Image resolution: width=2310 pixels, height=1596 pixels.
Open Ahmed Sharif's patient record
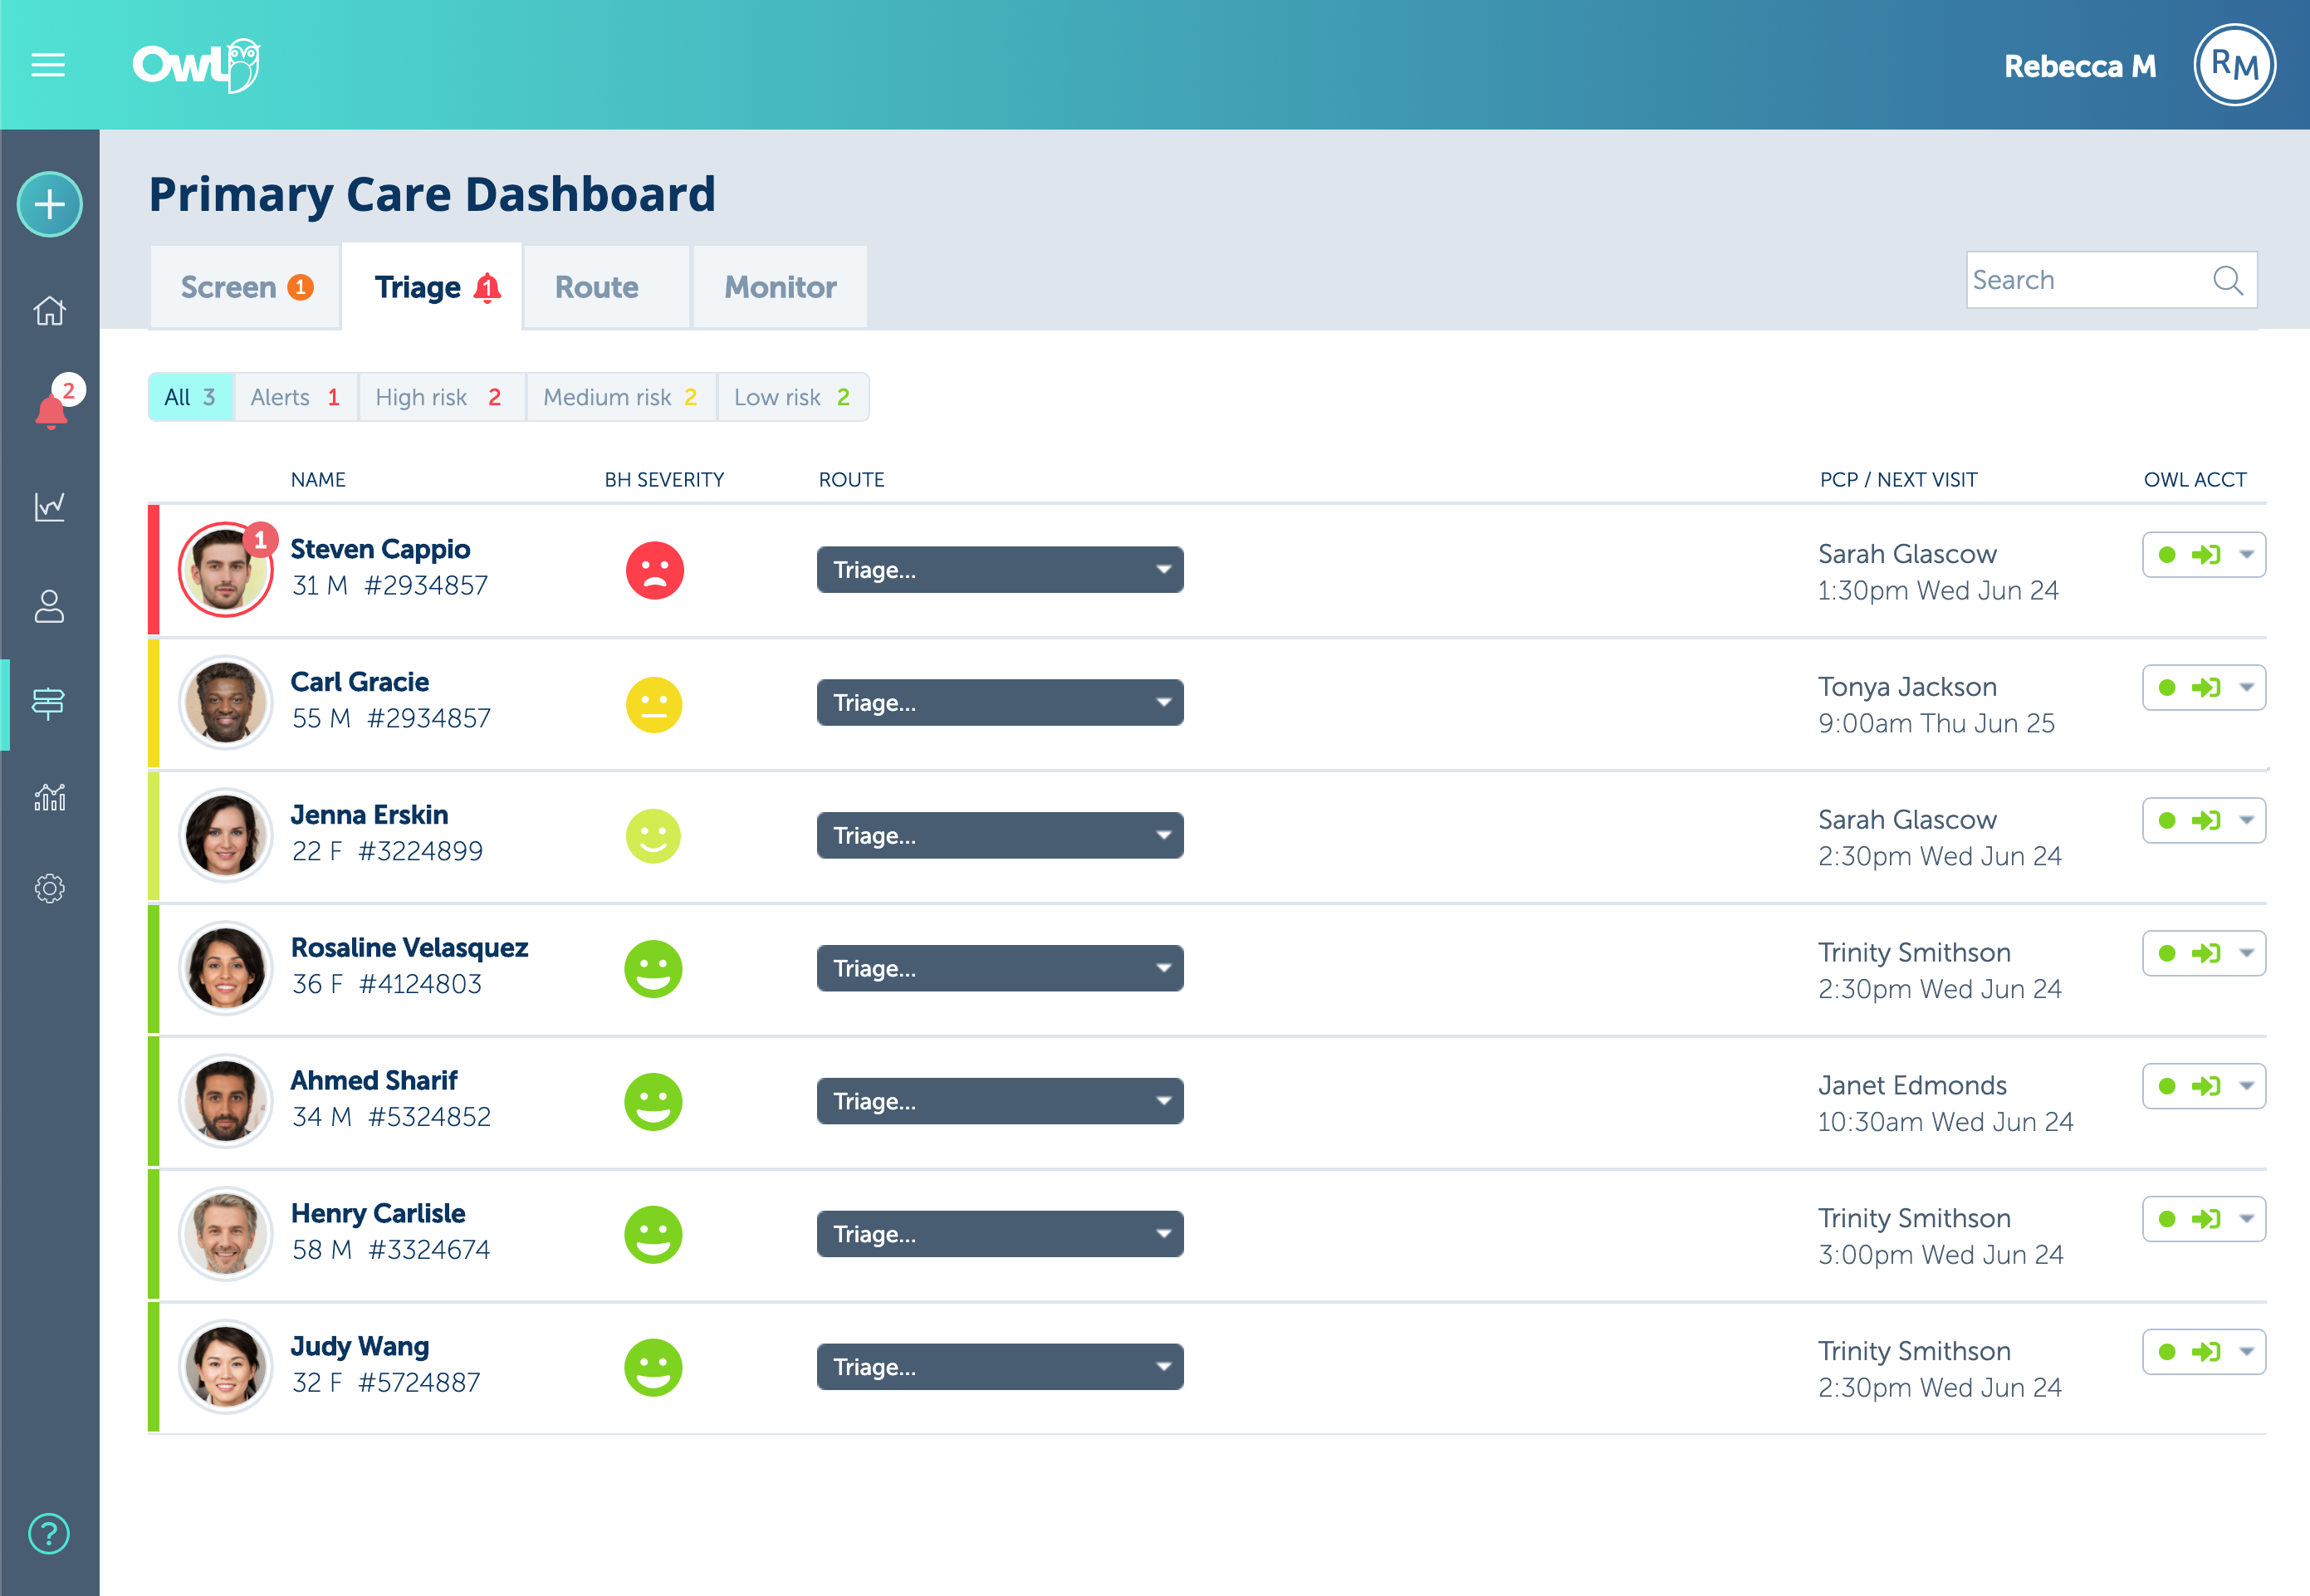[374, 1081]
